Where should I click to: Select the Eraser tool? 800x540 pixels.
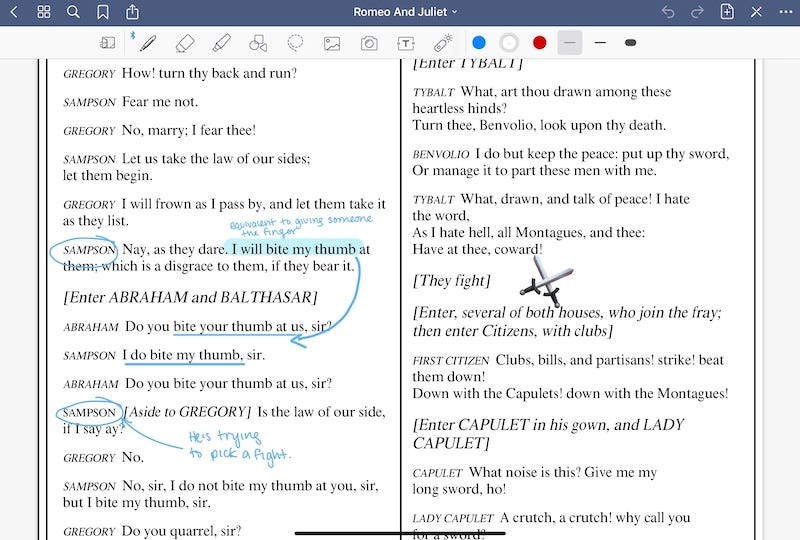click(x=185, y=43)
